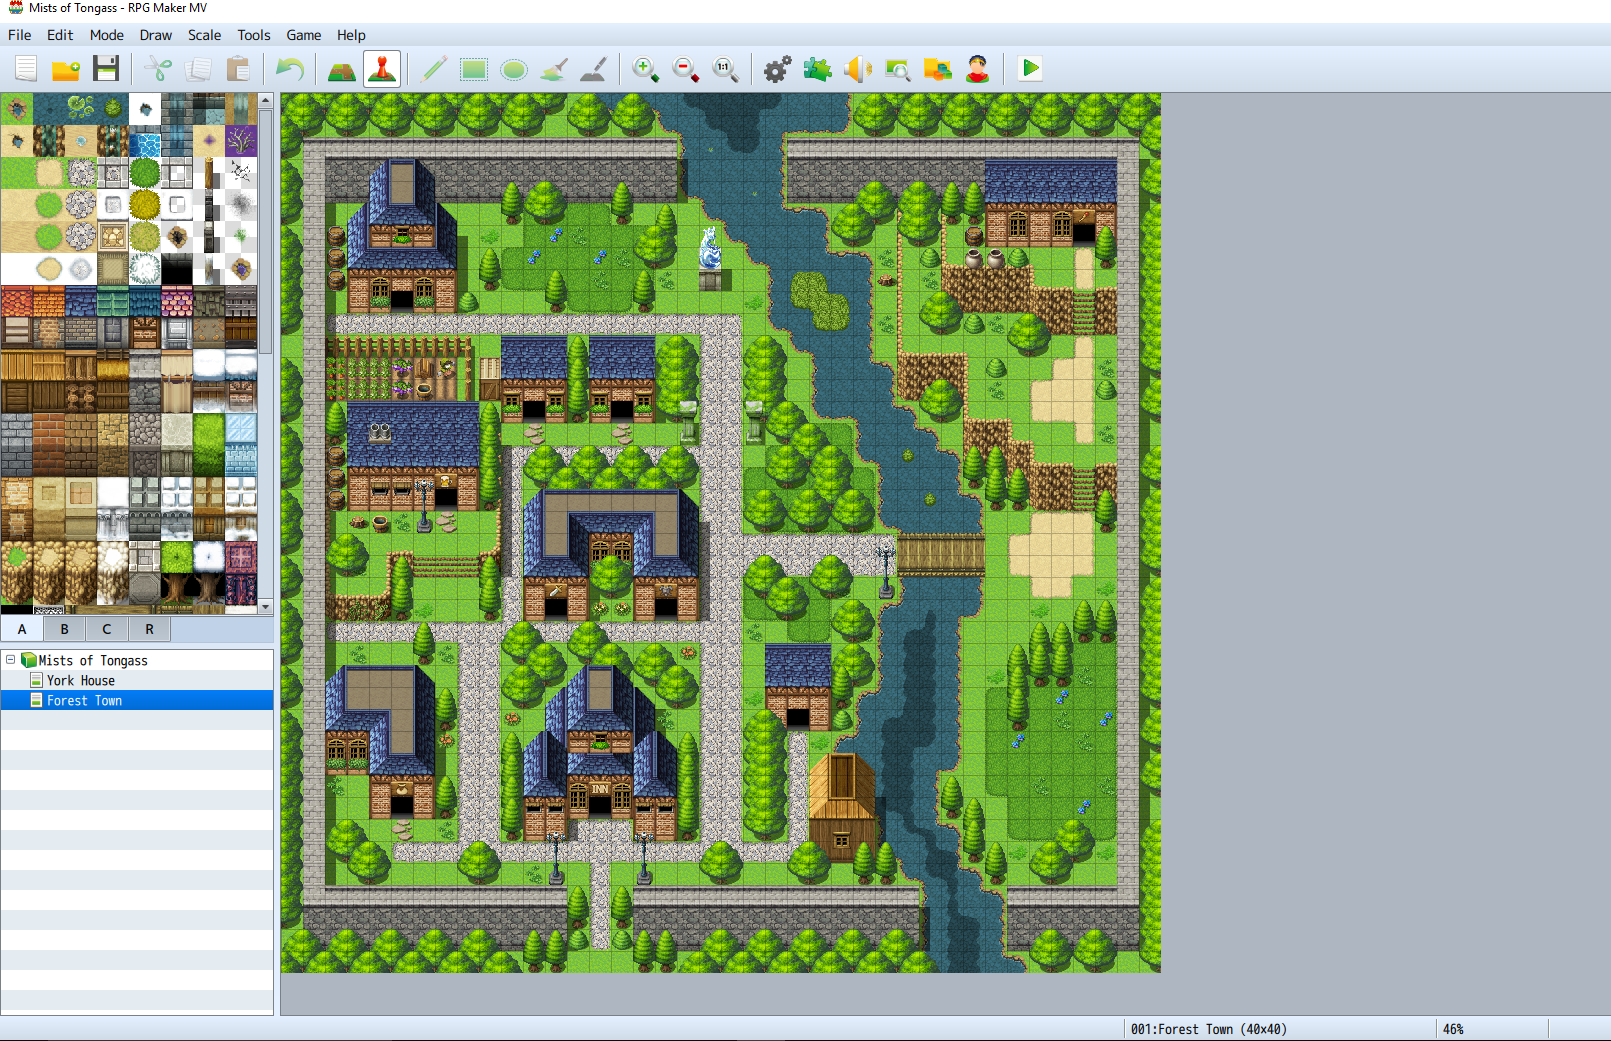1611x1041 pixels.
Task: Click the New Project icon
Action: pos(26,69)
